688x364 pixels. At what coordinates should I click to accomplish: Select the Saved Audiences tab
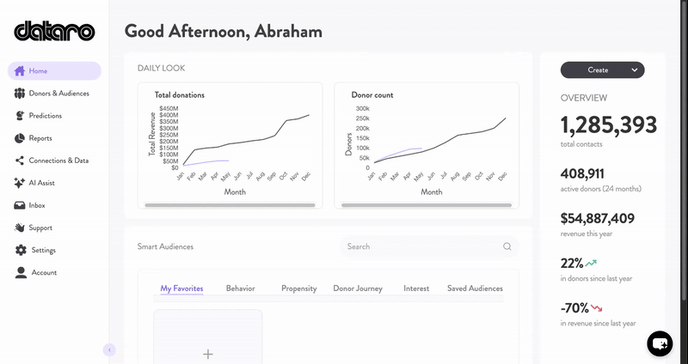pyautogui.click(x=475, y=289)
